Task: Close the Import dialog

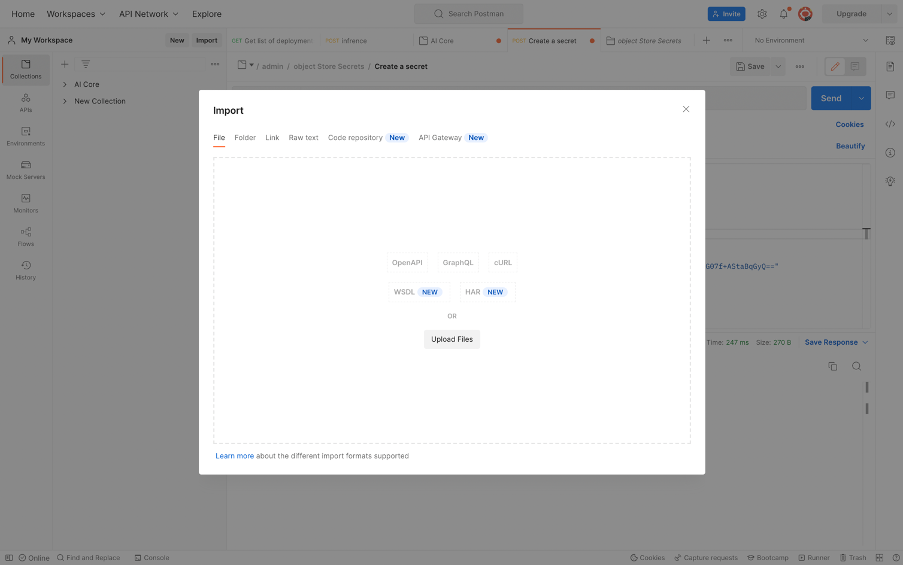Action: click(686, 109)
